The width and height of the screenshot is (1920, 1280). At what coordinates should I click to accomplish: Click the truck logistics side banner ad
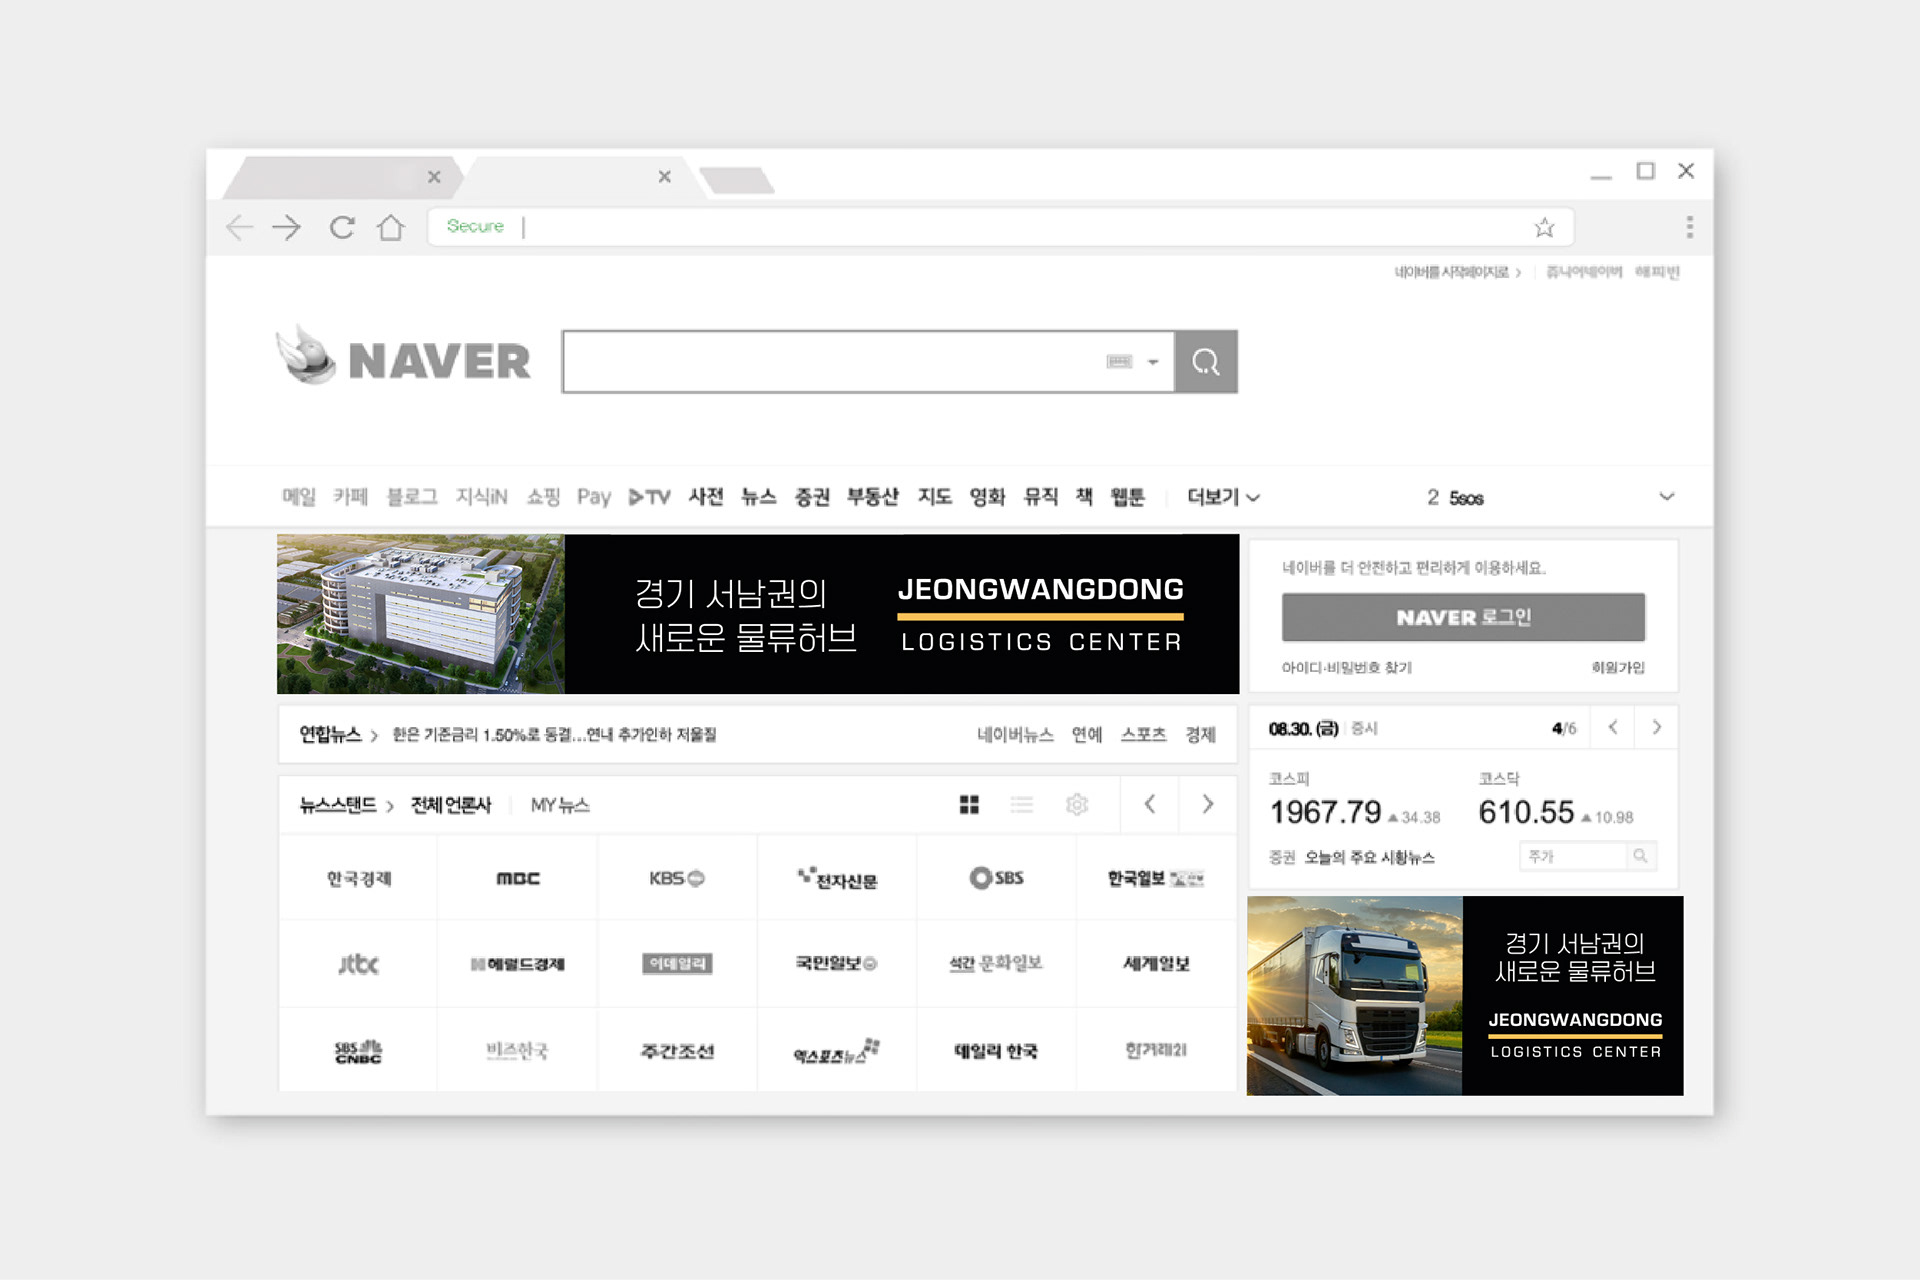pyautogui.click(x=1465, y=996)
